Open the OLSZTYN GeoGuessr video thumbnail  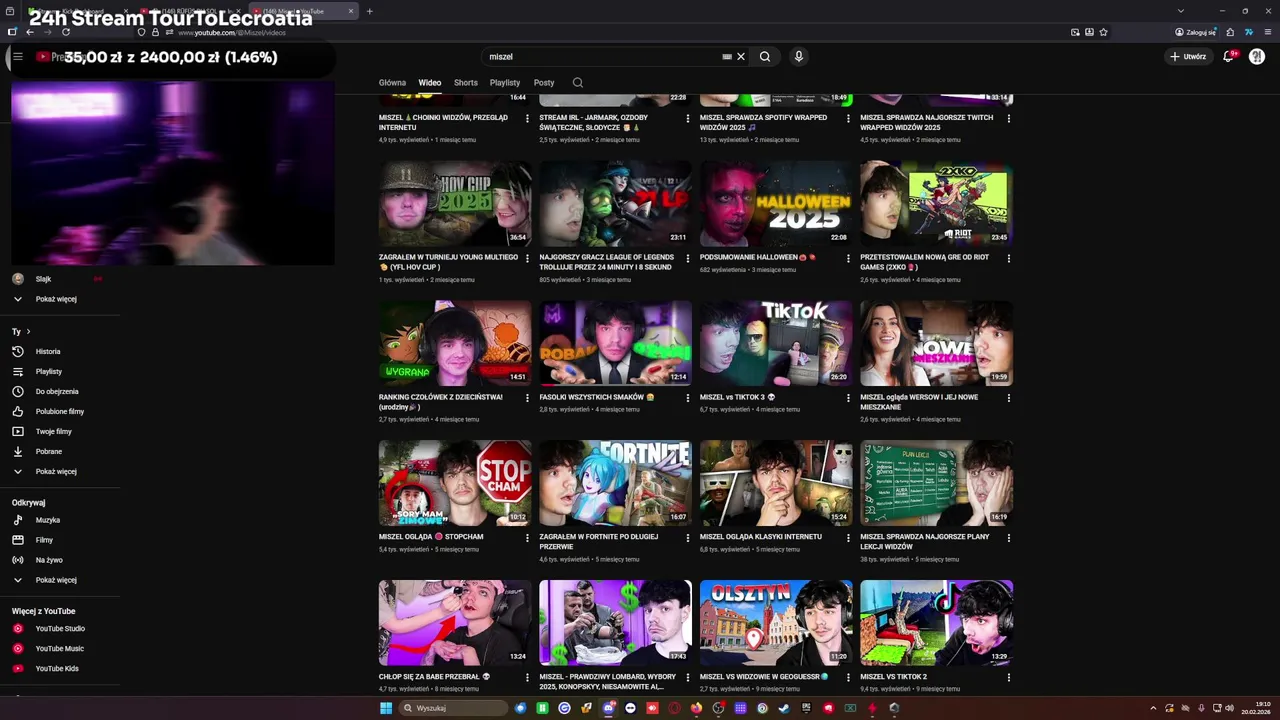[776, 623]
